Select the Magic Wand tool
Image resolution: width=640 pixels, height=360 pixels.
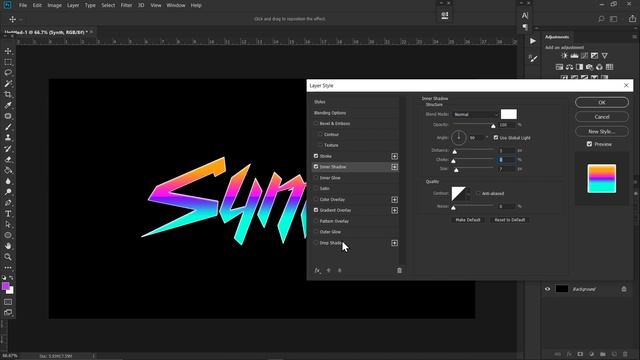point(8,84)
